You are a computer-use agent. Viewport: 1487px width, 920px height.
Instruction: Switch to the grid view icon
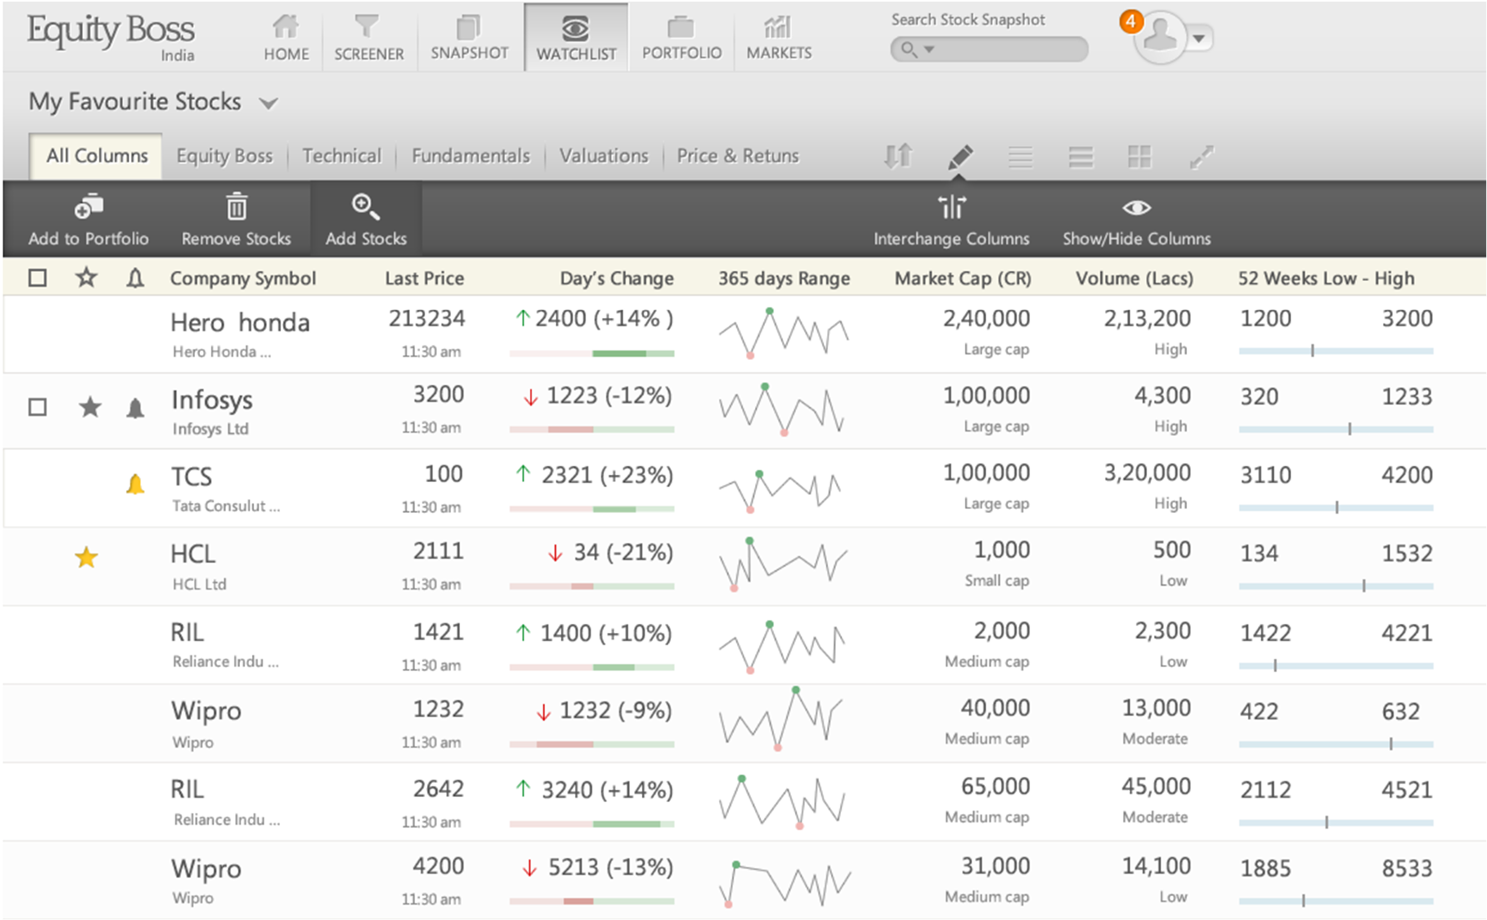(1139, 157)
